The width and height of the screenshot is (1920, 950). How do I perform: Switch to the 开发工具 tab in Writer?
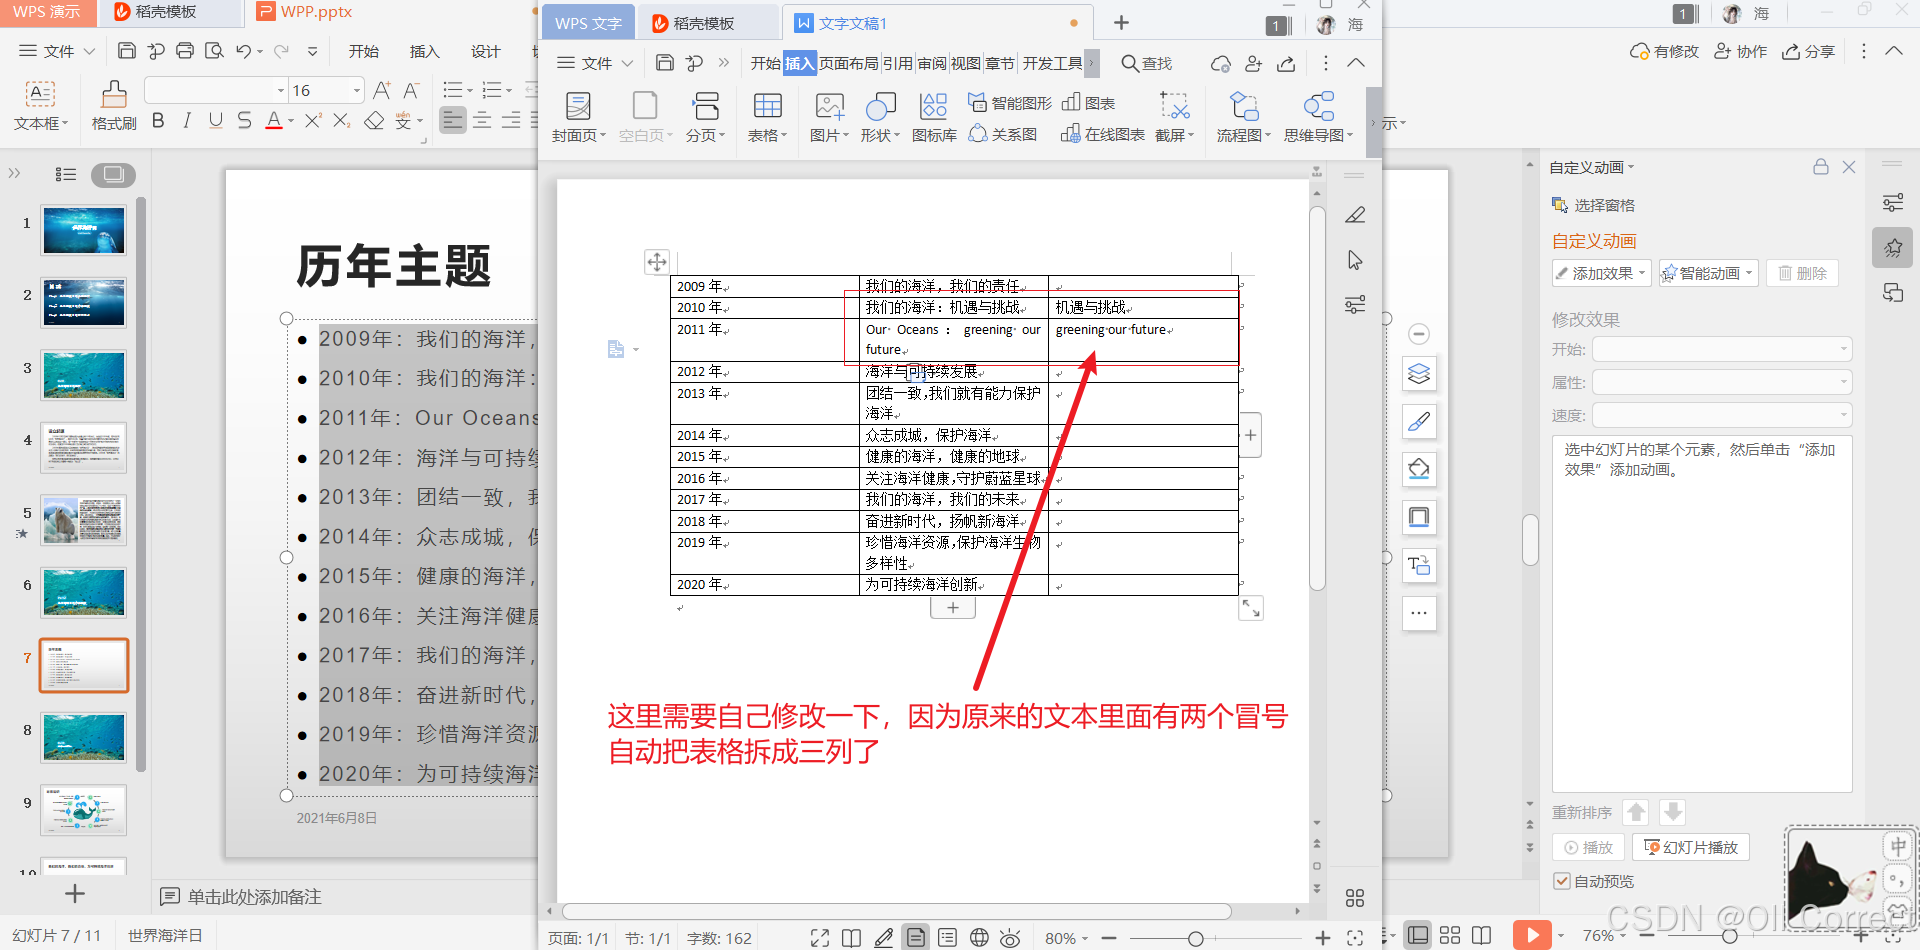(x=1052, y=63)
